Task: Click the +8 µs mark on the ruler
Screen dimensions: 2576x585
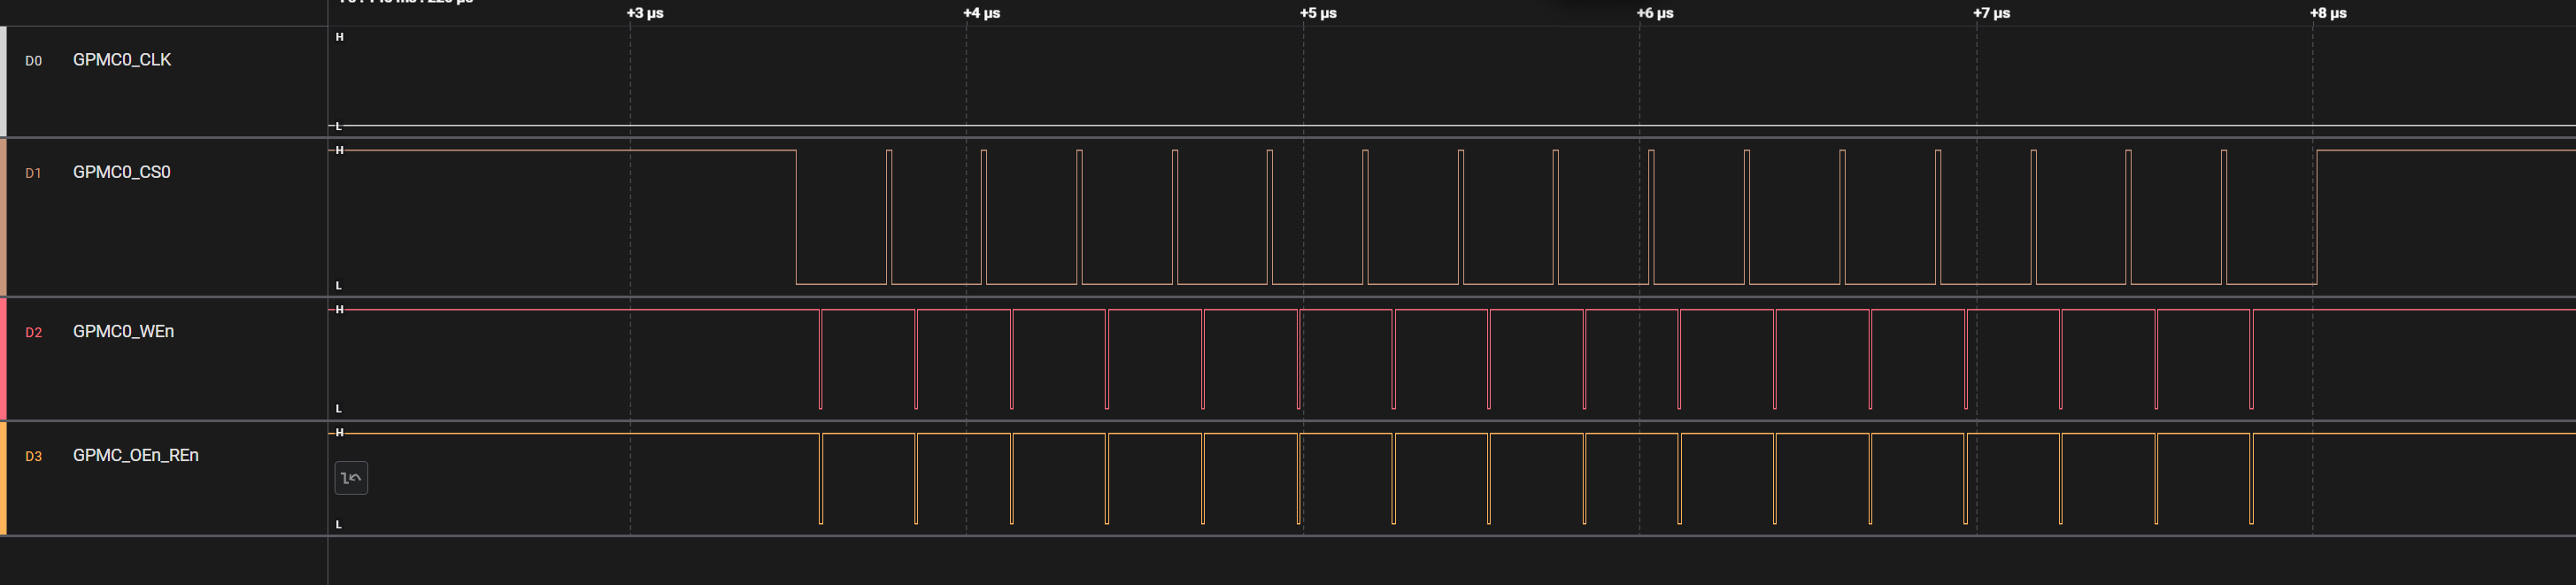Action: tap(2328, 13)
